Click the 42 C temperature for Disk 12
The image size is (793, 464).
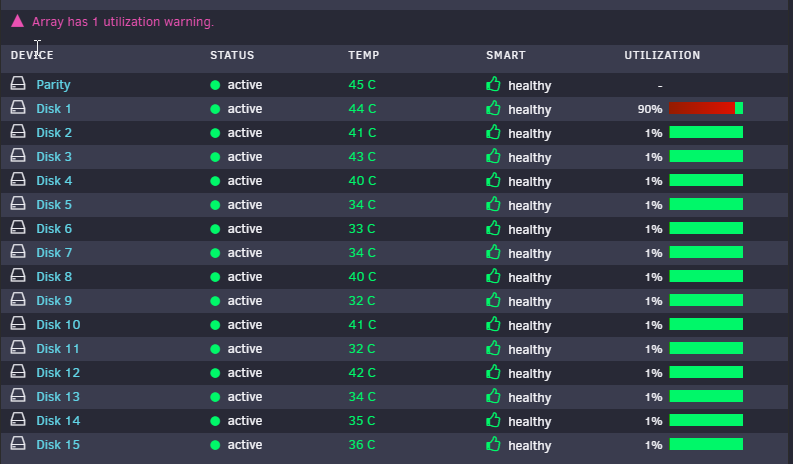pos(362,373)
